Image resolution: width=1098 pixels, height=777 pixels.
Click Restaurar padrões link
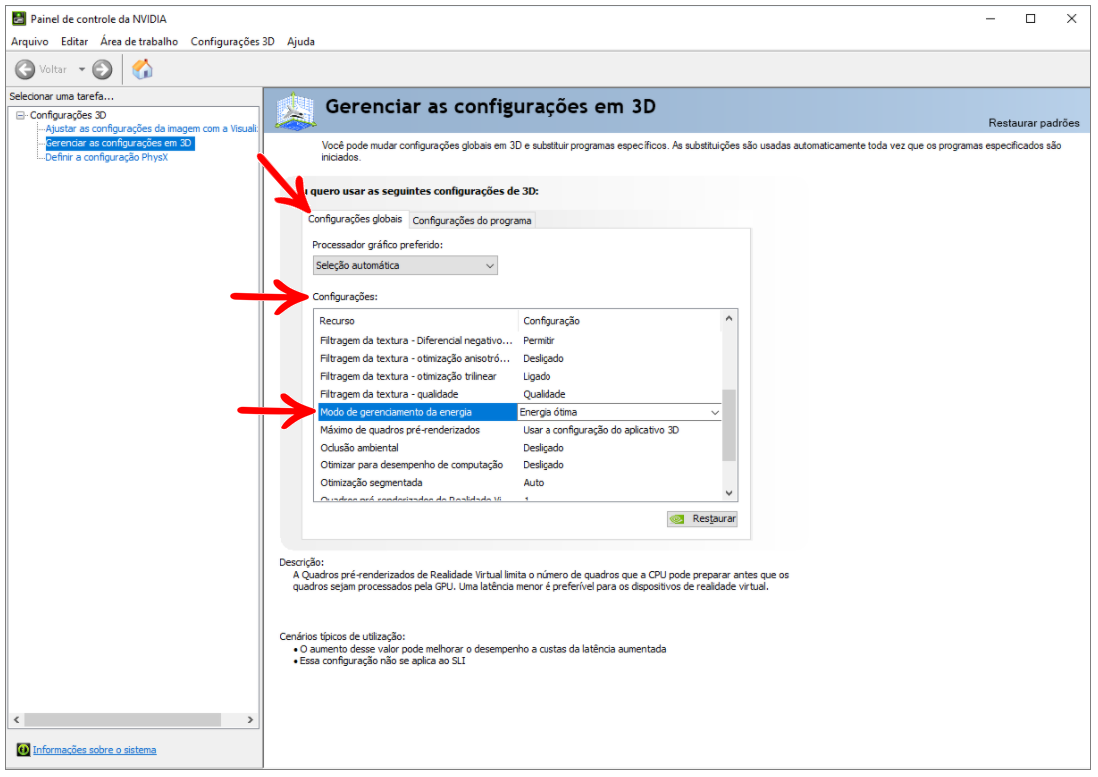coord(1034,122)
